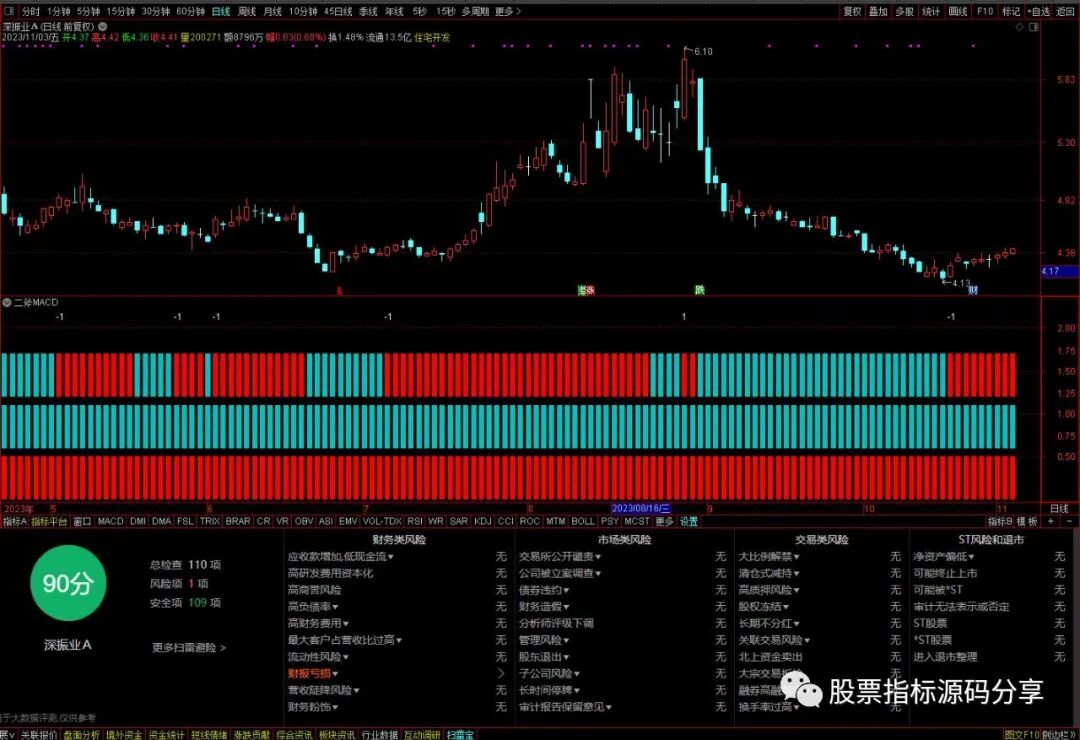This screenshot has width=1080, height=740.
Task: Open the 扫雷宝 bottom tab
Action: click(x=460, y=734)
